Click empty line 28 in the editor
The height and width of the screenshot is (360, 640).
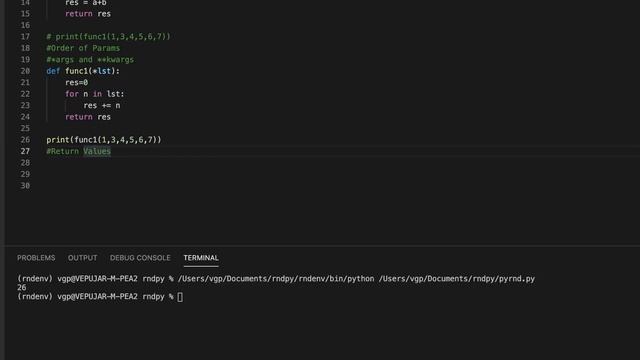343,162
